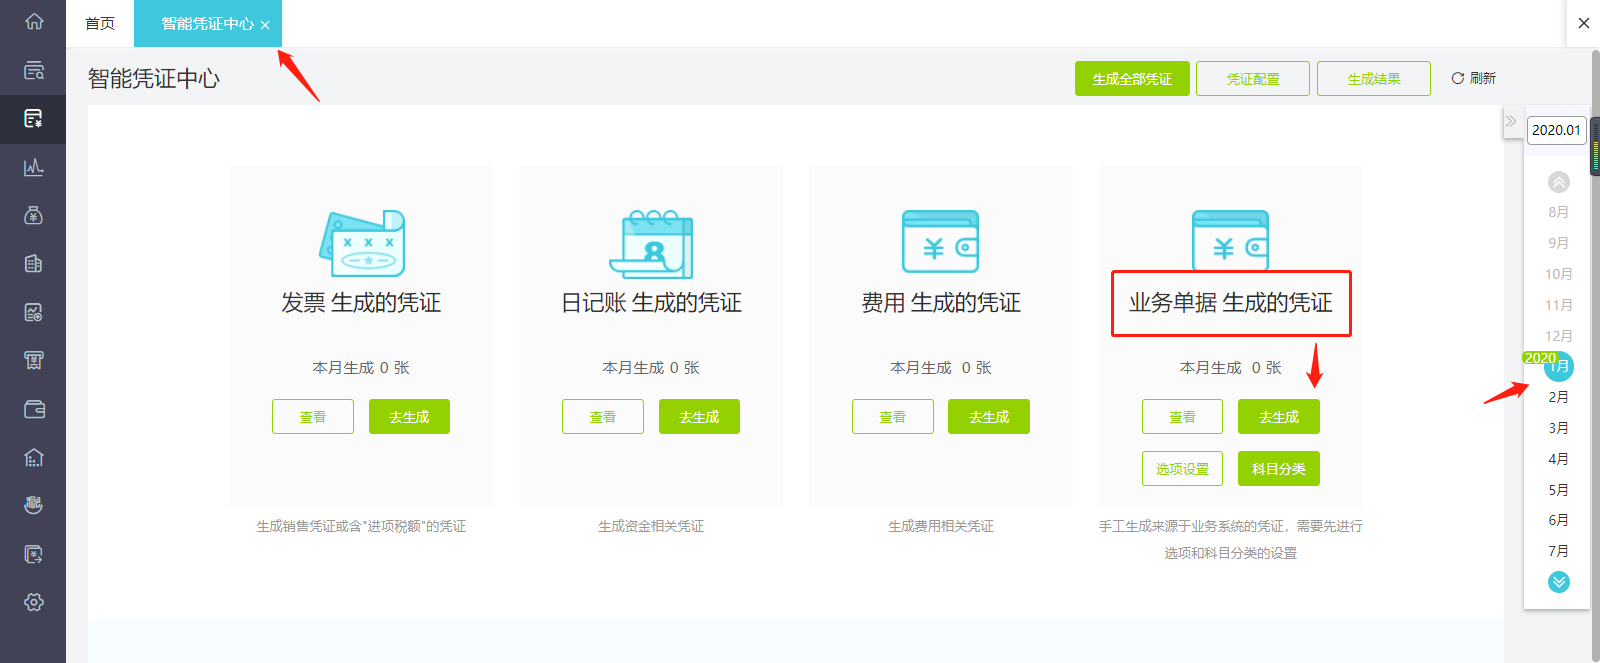This screenshot has height=663, width=1600.
Task: Click the 2020.01 period input field
Action: [1556, 130]
